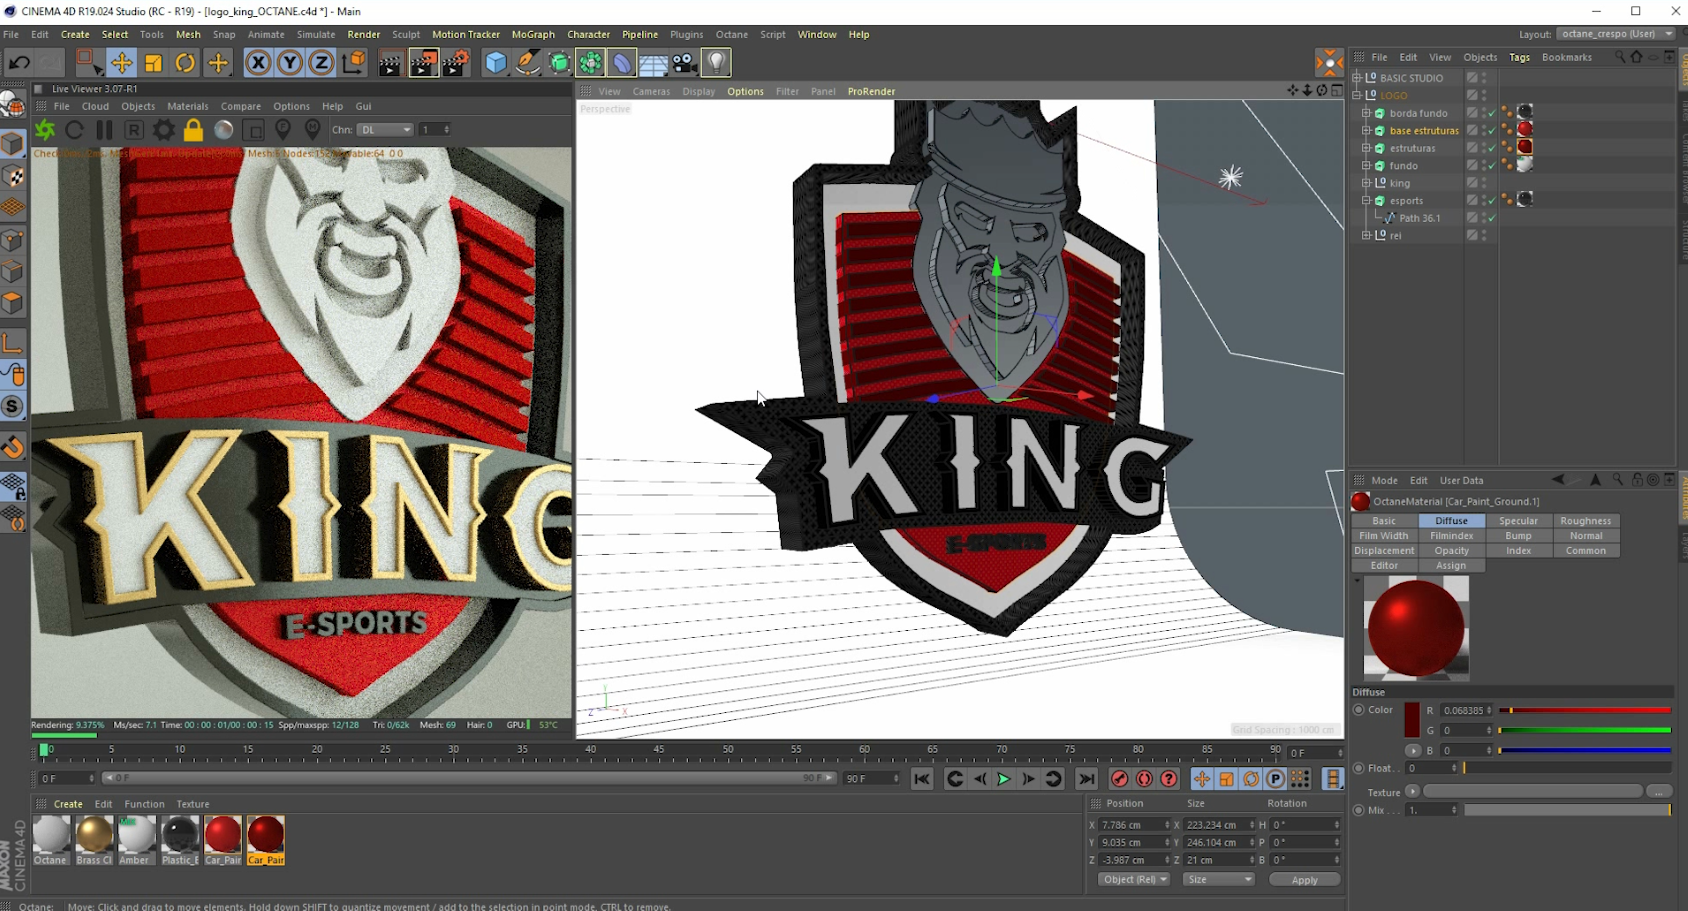The image size is (1688, 911).
Task: Expand the rei object
Action: click(1366, 236)
